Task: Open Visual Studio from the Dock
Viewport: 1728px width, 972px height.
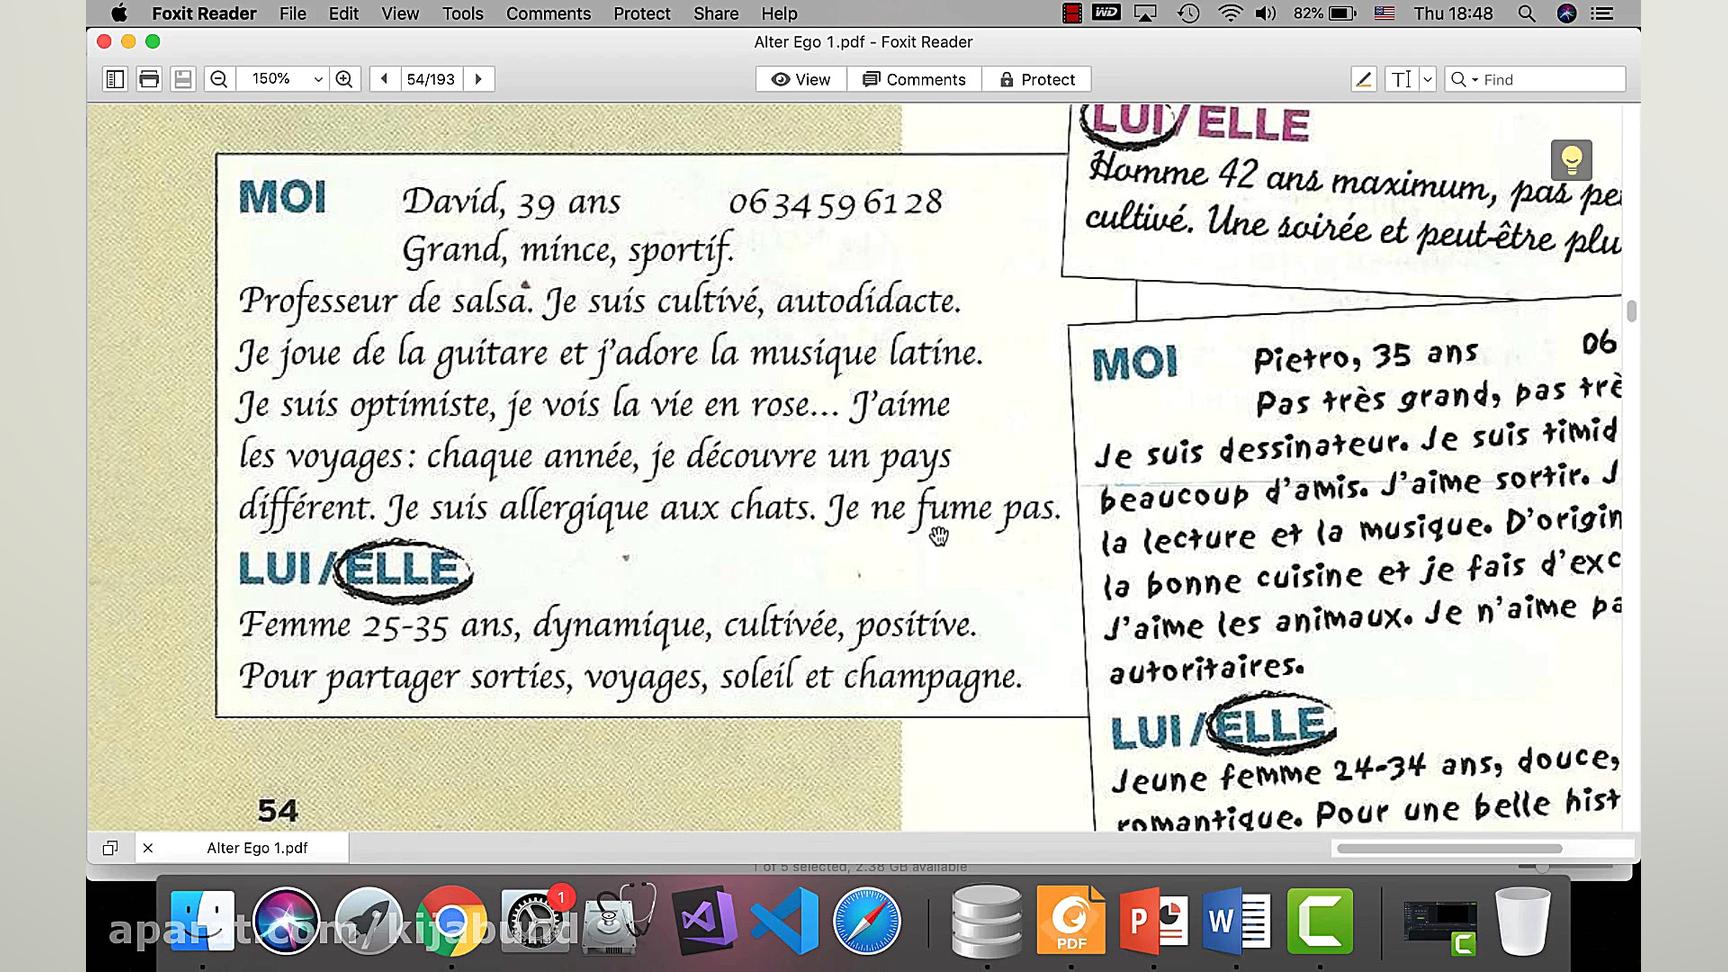Action: pyautogui.click(x=703, y=921)
